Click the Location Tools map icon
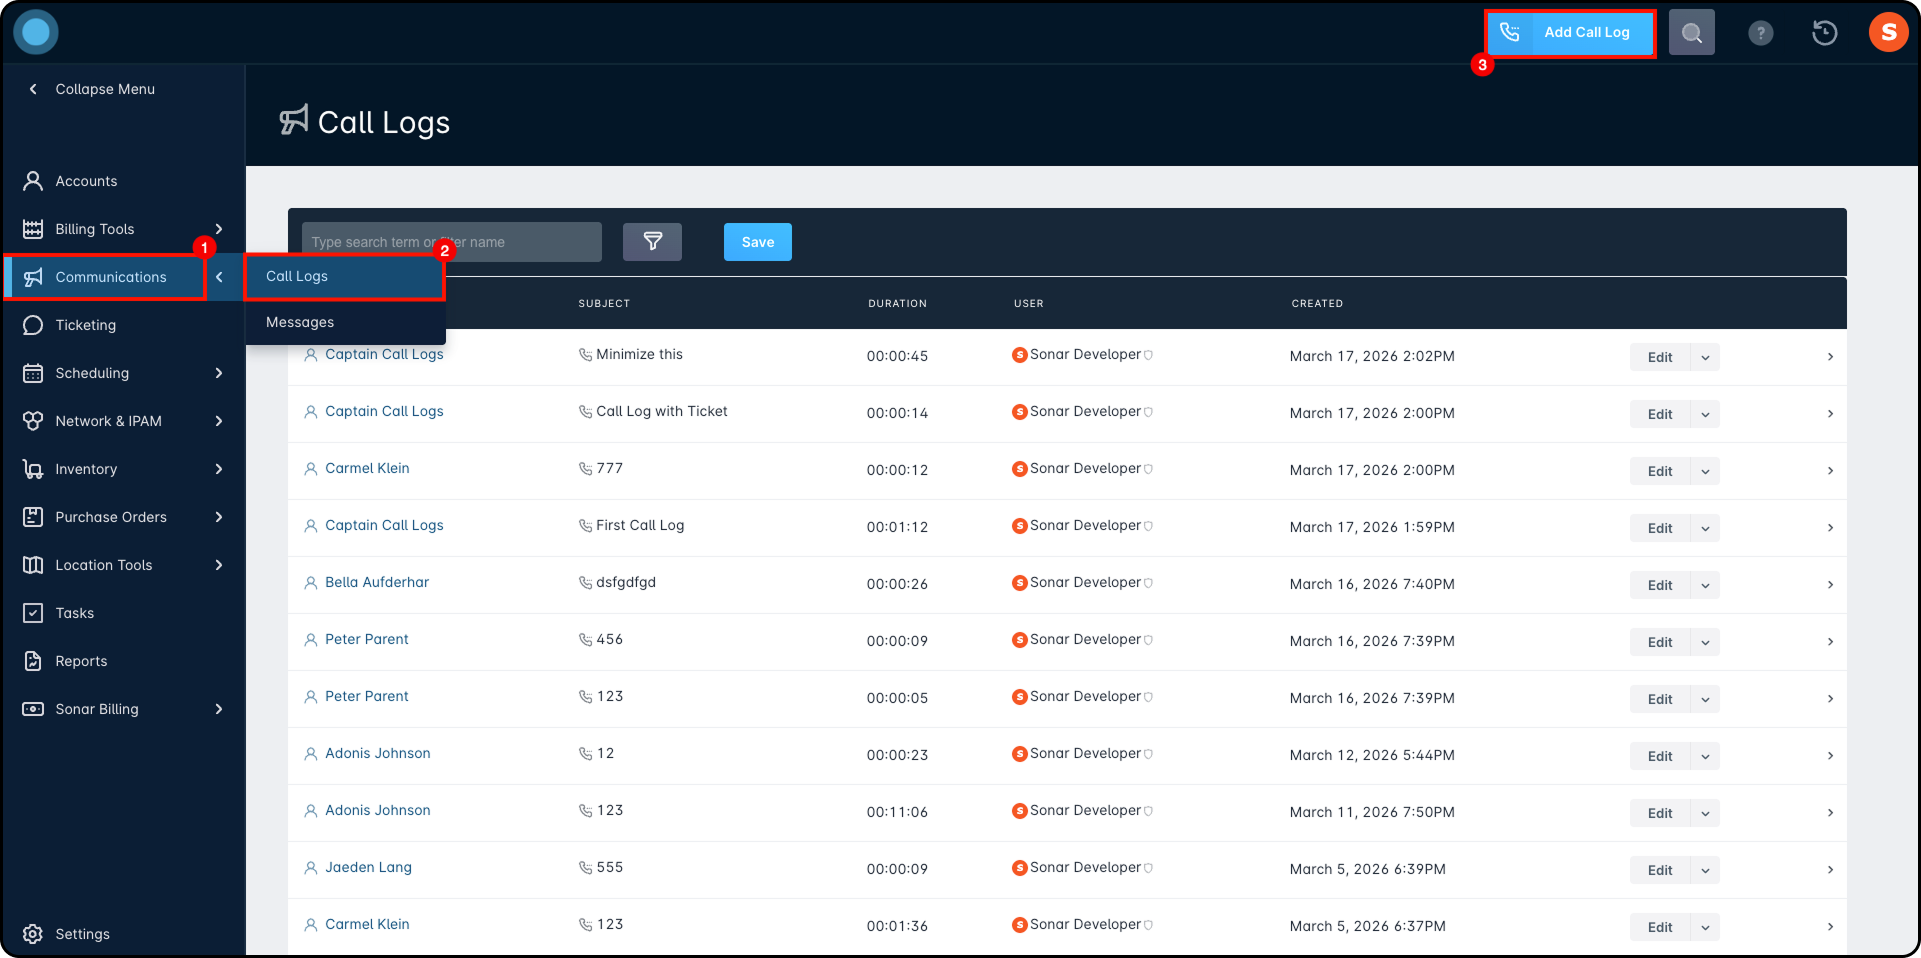 (33, 565)
